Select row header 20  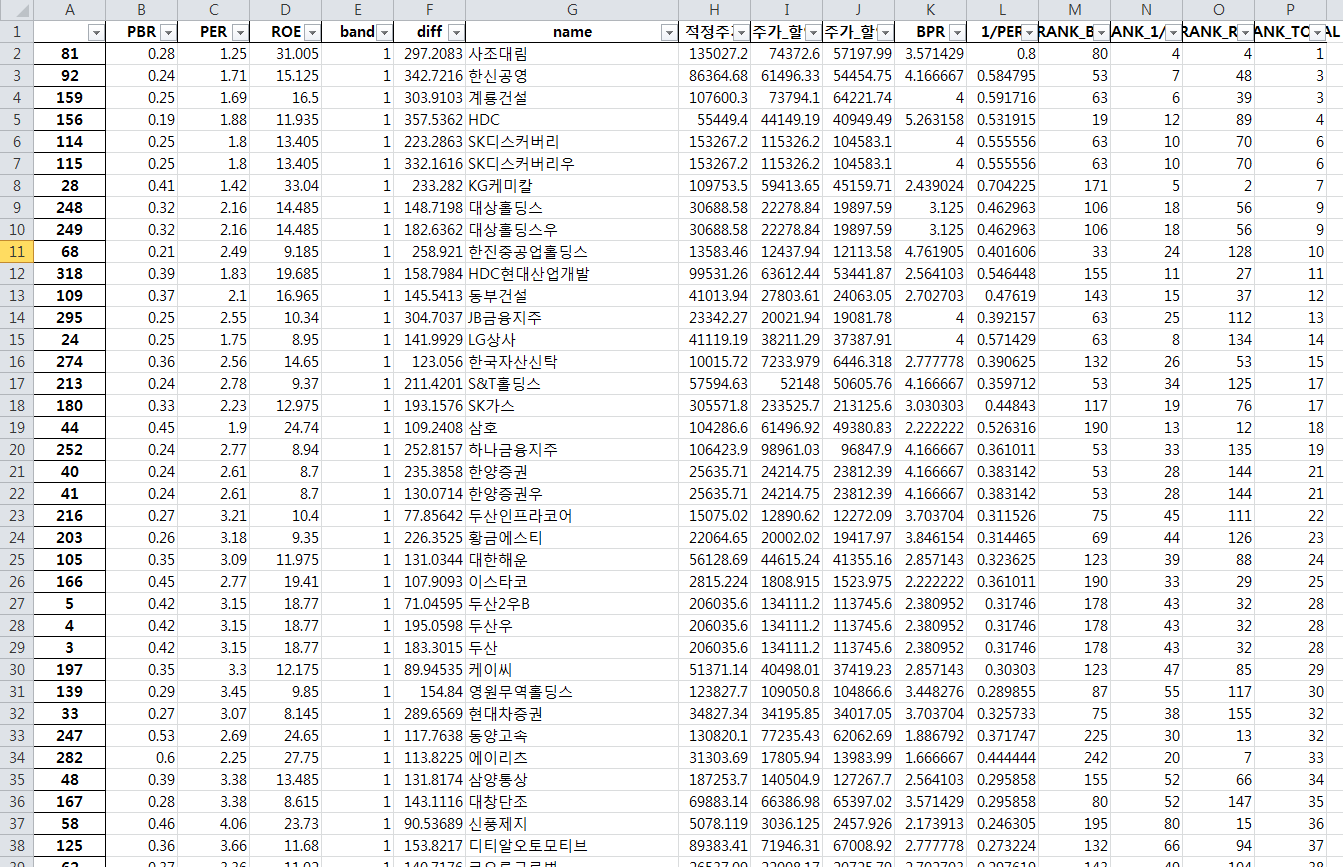(x=17, y=450)
